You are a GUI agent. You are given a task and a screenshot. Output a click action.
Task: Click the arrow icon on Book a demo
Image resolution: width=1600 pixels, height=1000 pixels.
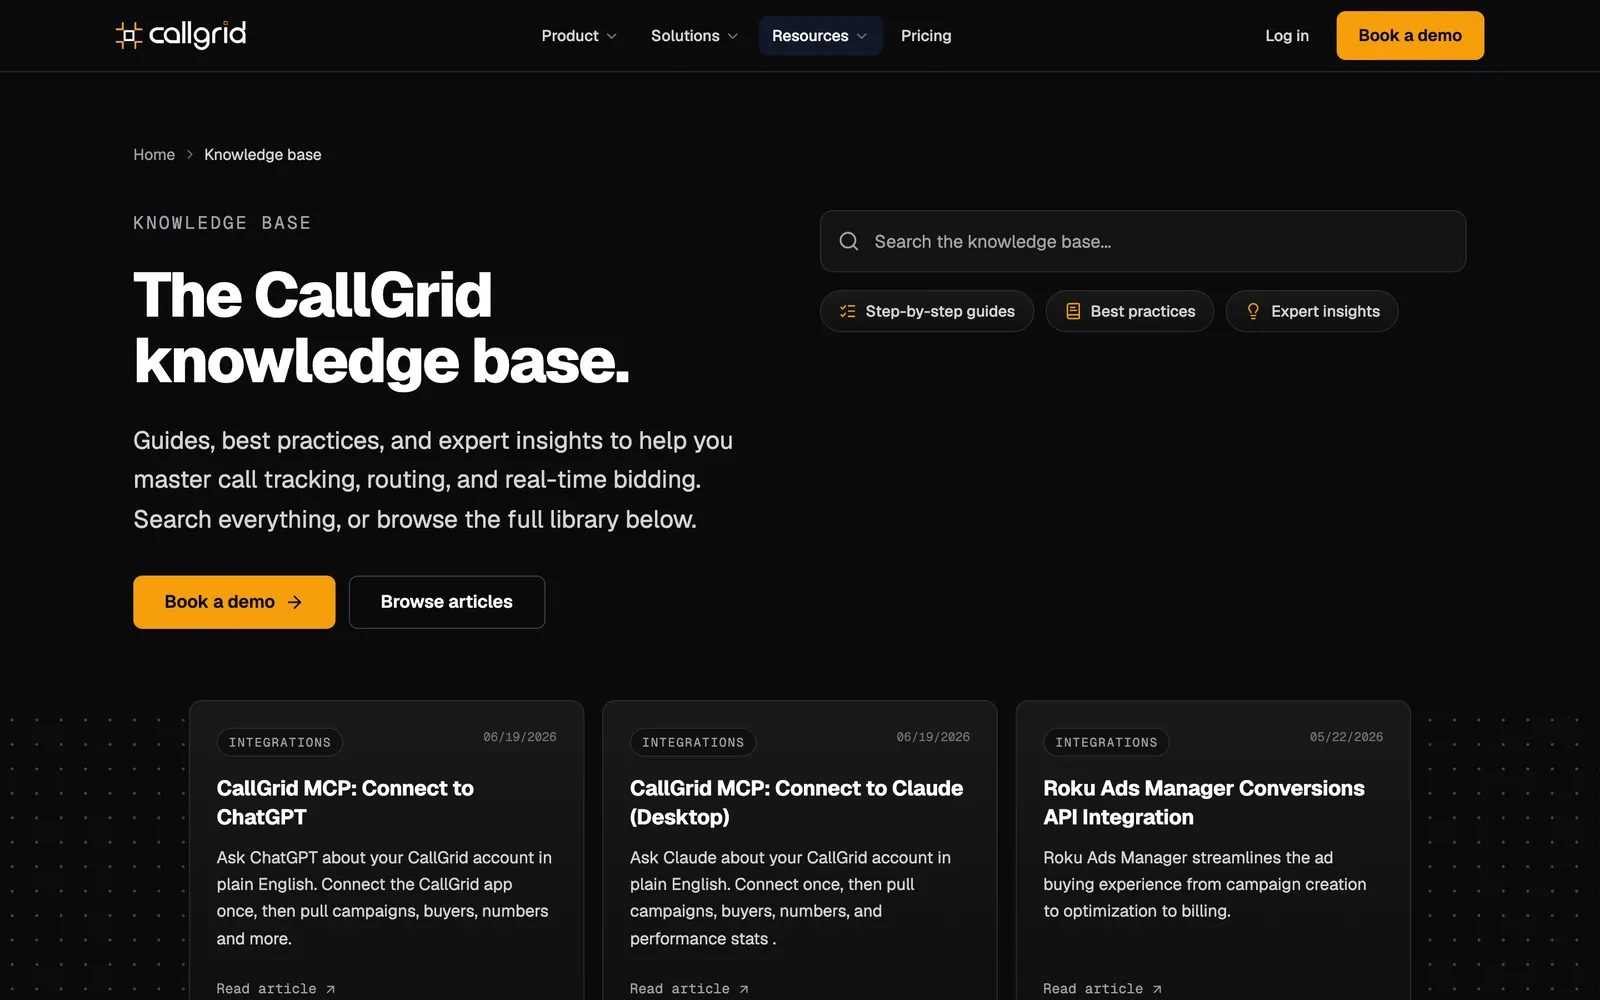(295, 602)
